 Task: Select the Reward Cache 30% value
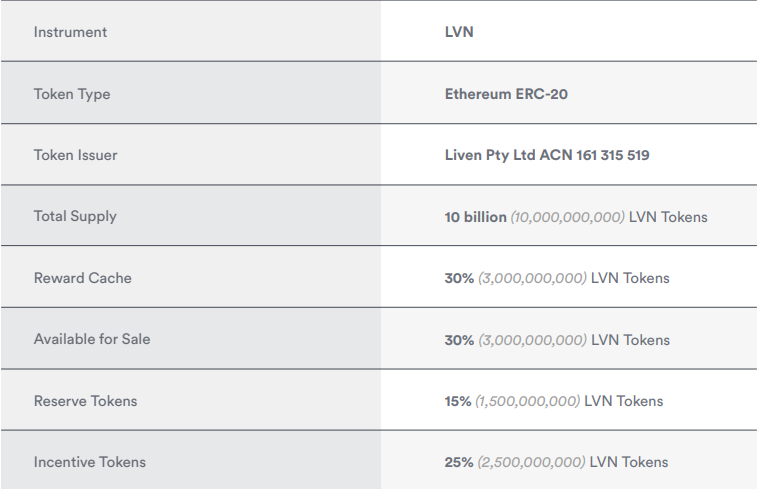pos(459,278)
